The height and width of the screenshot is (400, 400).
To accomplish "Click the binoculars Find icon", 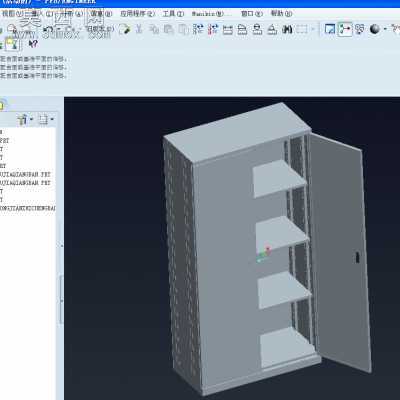I will [287, 29].
